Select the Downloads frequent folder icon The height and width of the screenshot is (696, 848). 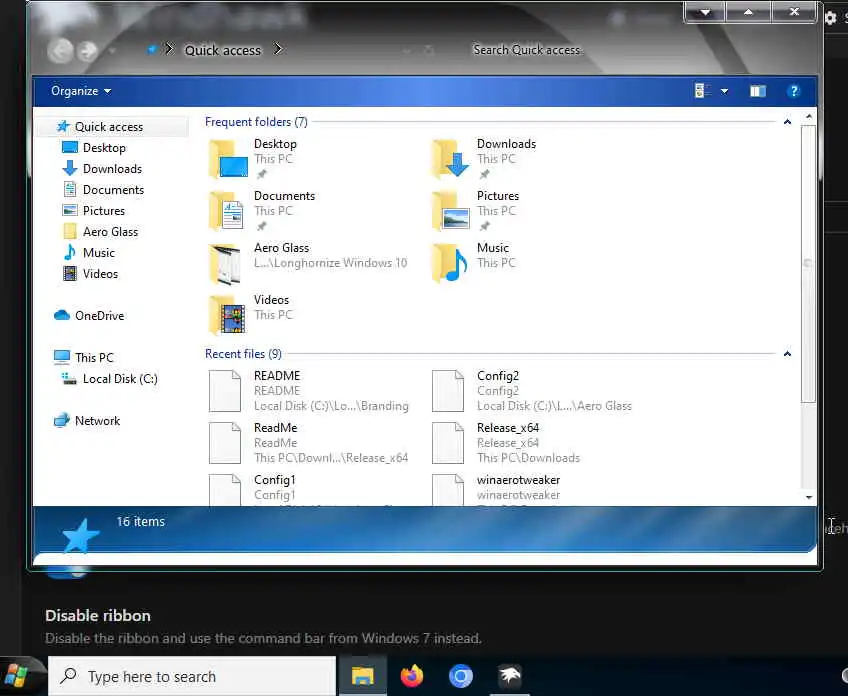point(450,159)
